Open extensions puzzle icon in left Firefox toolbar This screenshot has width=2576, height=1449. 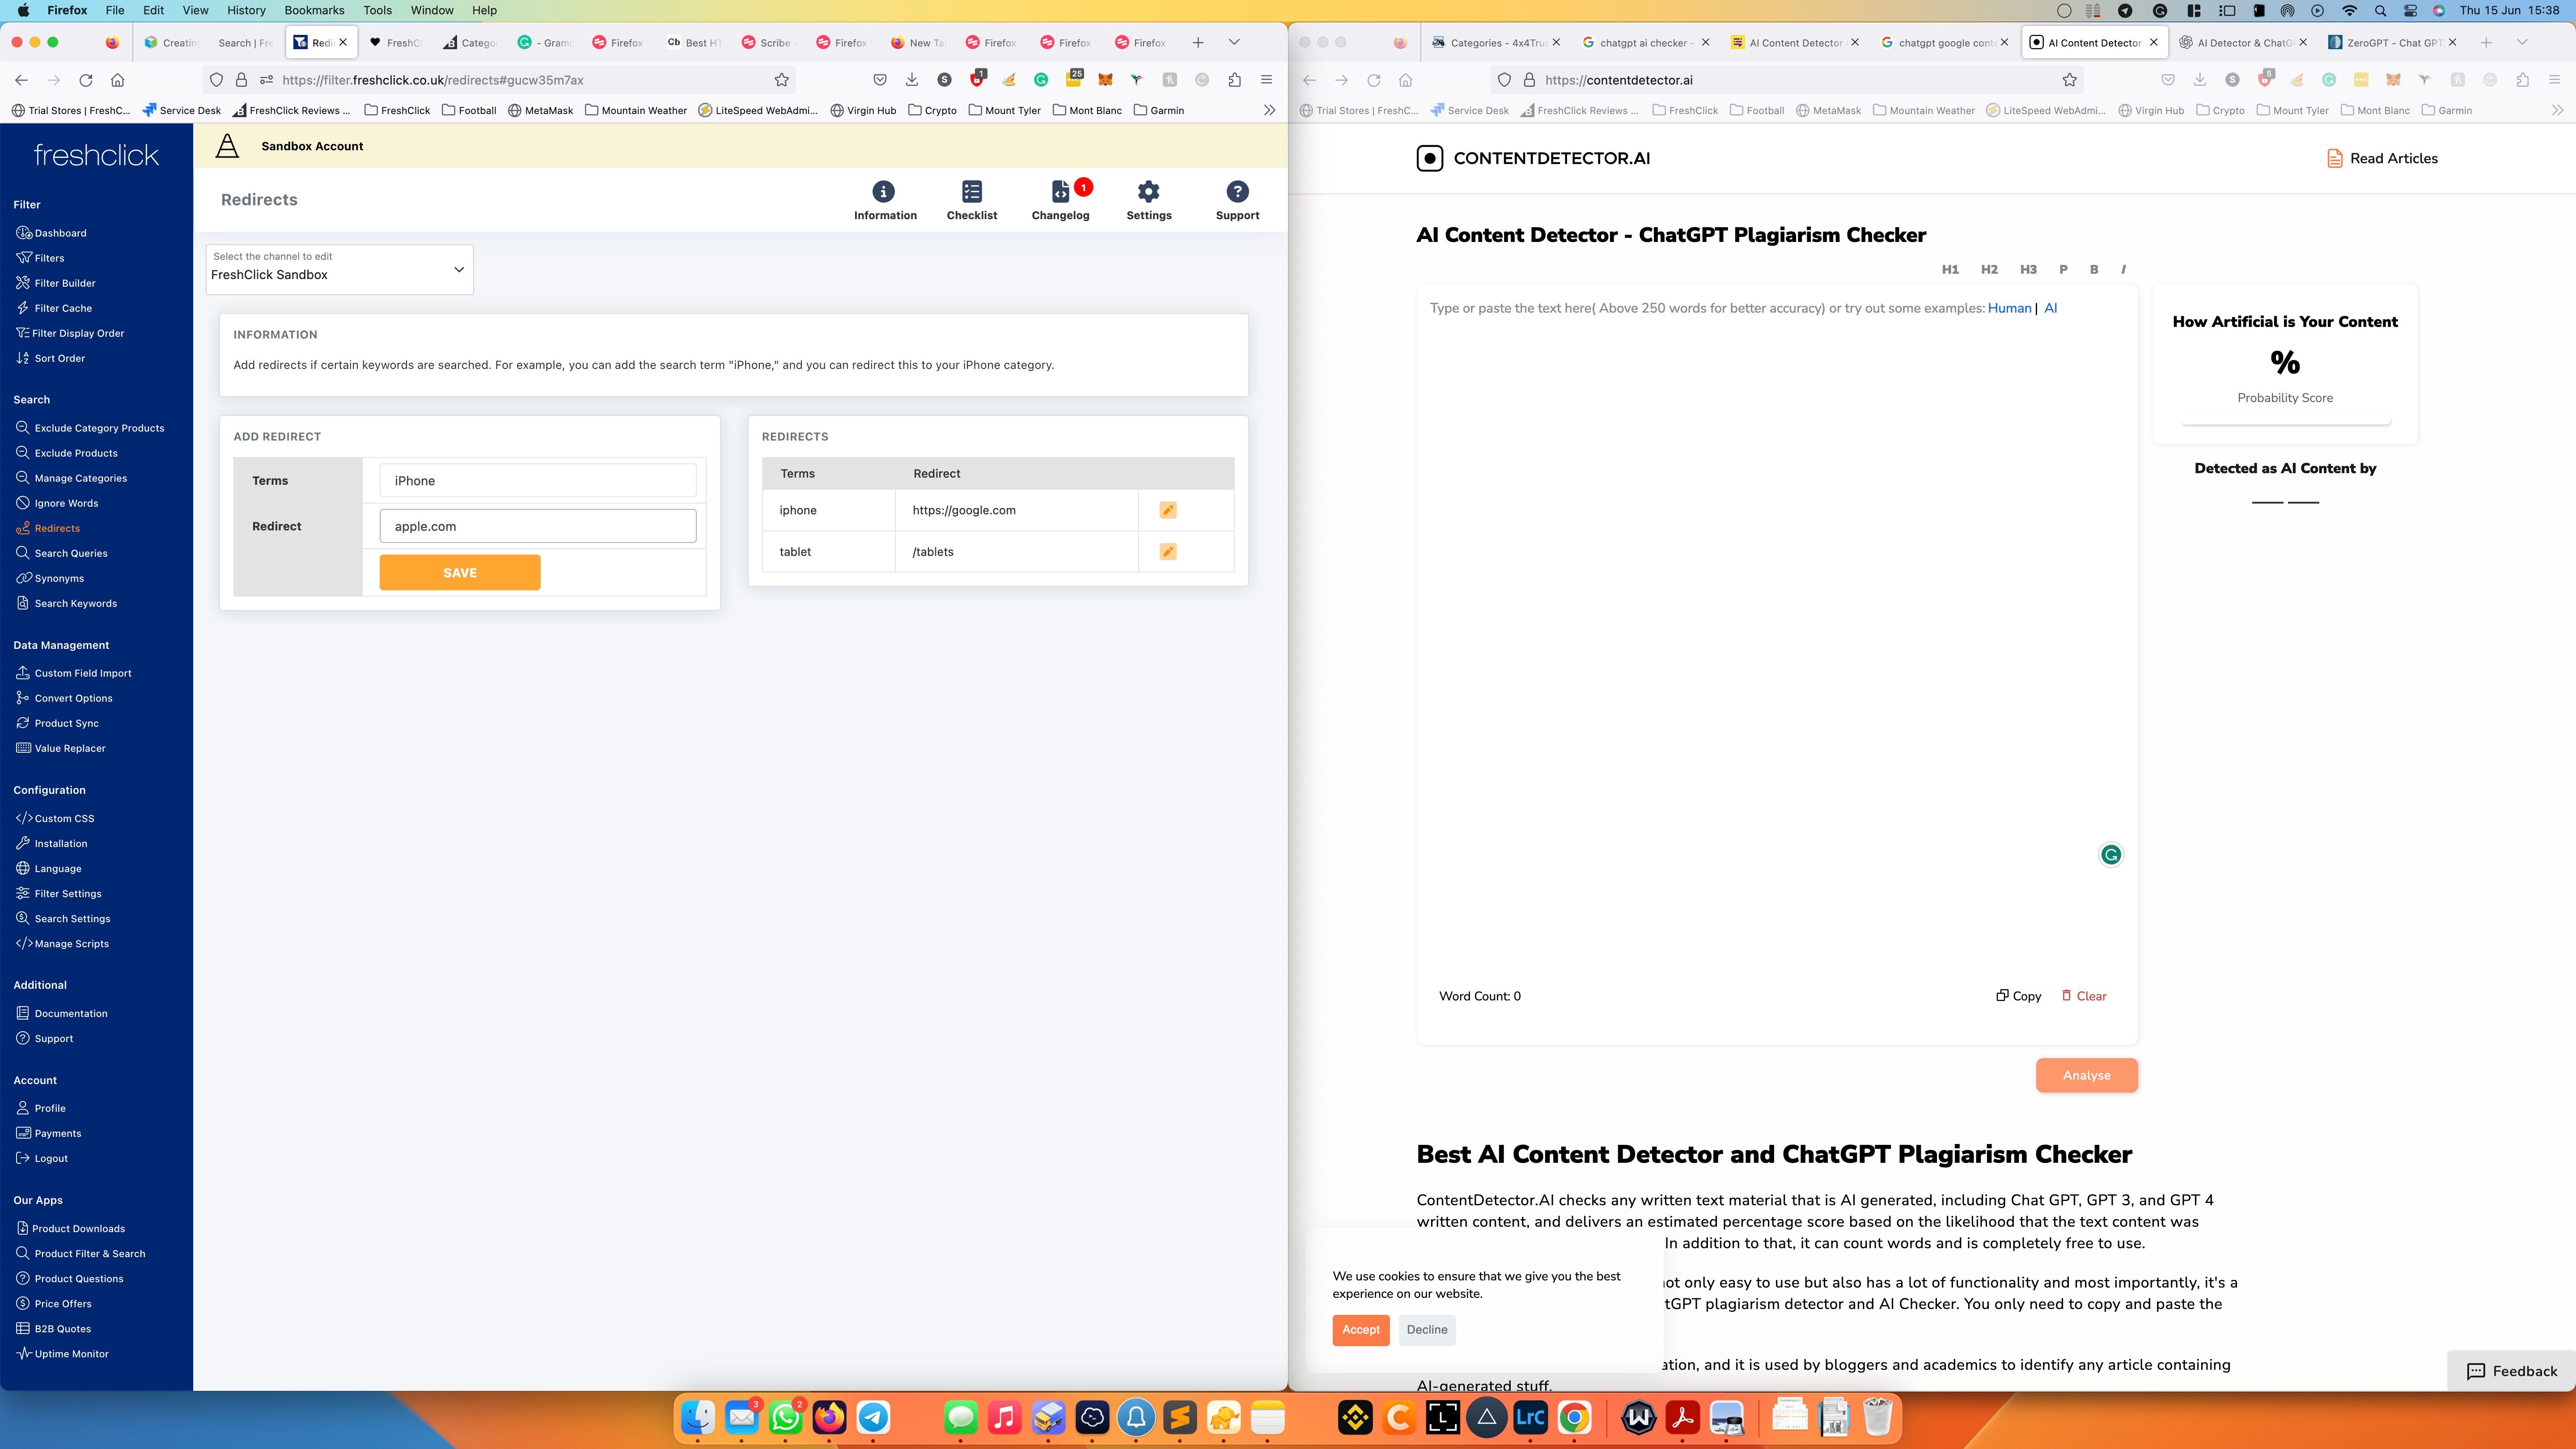[x=1234, y=80]
